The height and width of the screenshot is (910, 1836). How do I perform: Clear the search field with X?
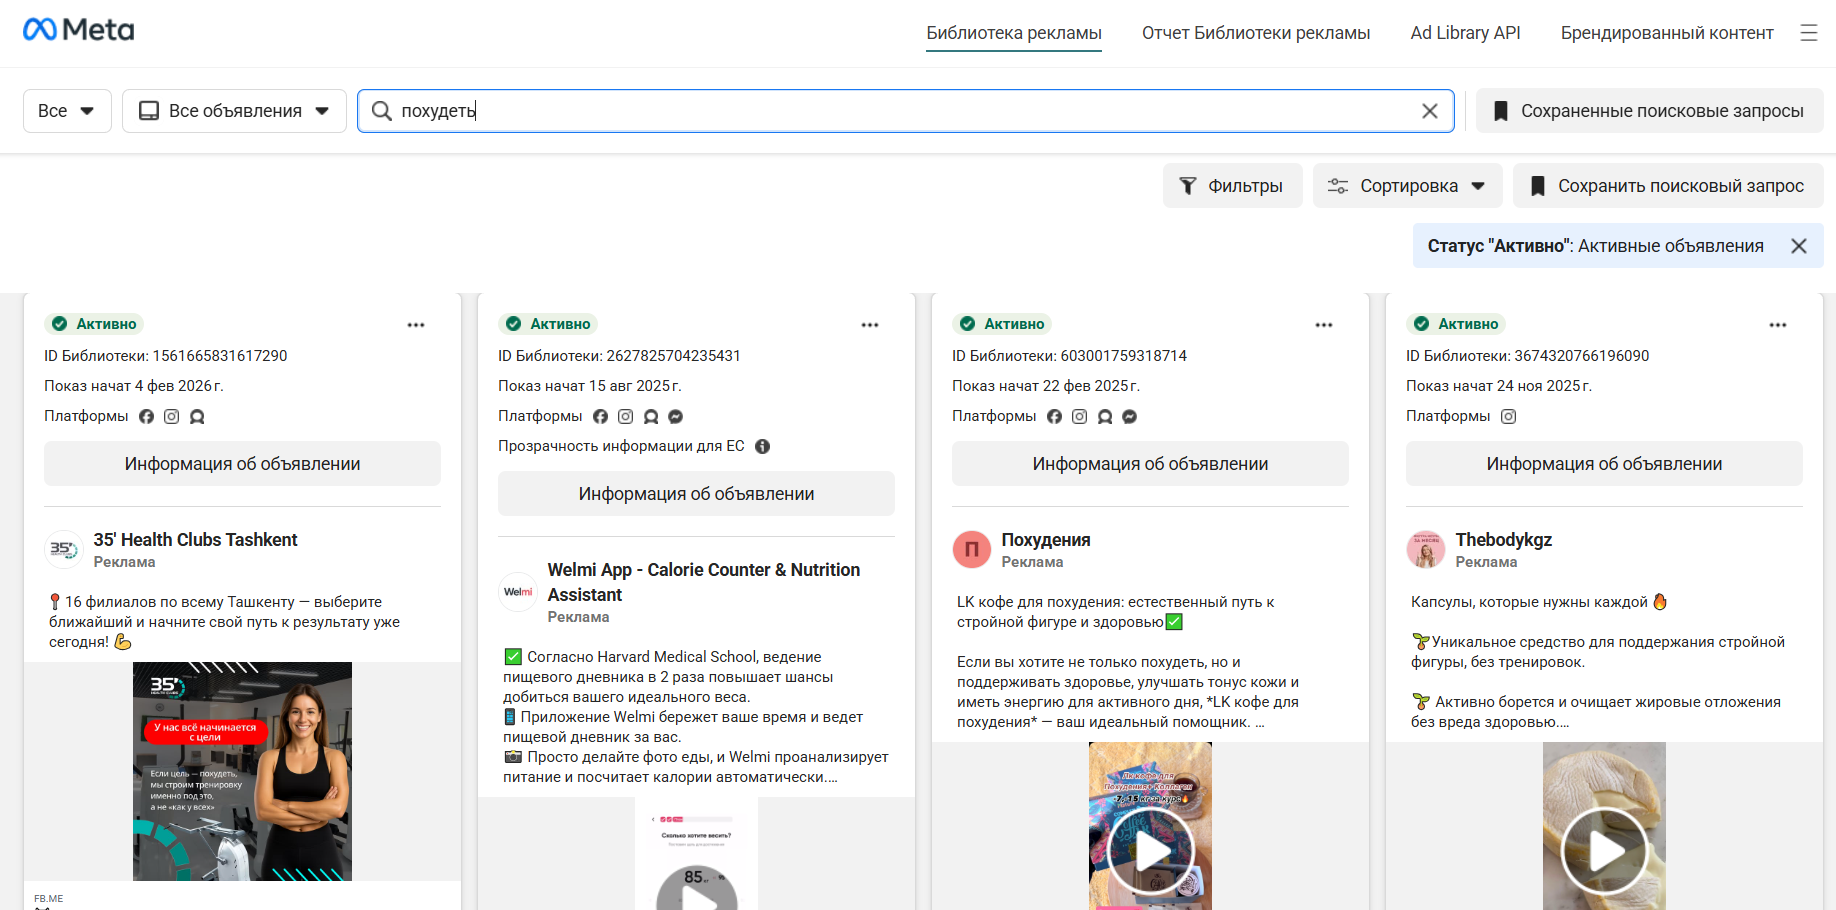pos(1429,111)
